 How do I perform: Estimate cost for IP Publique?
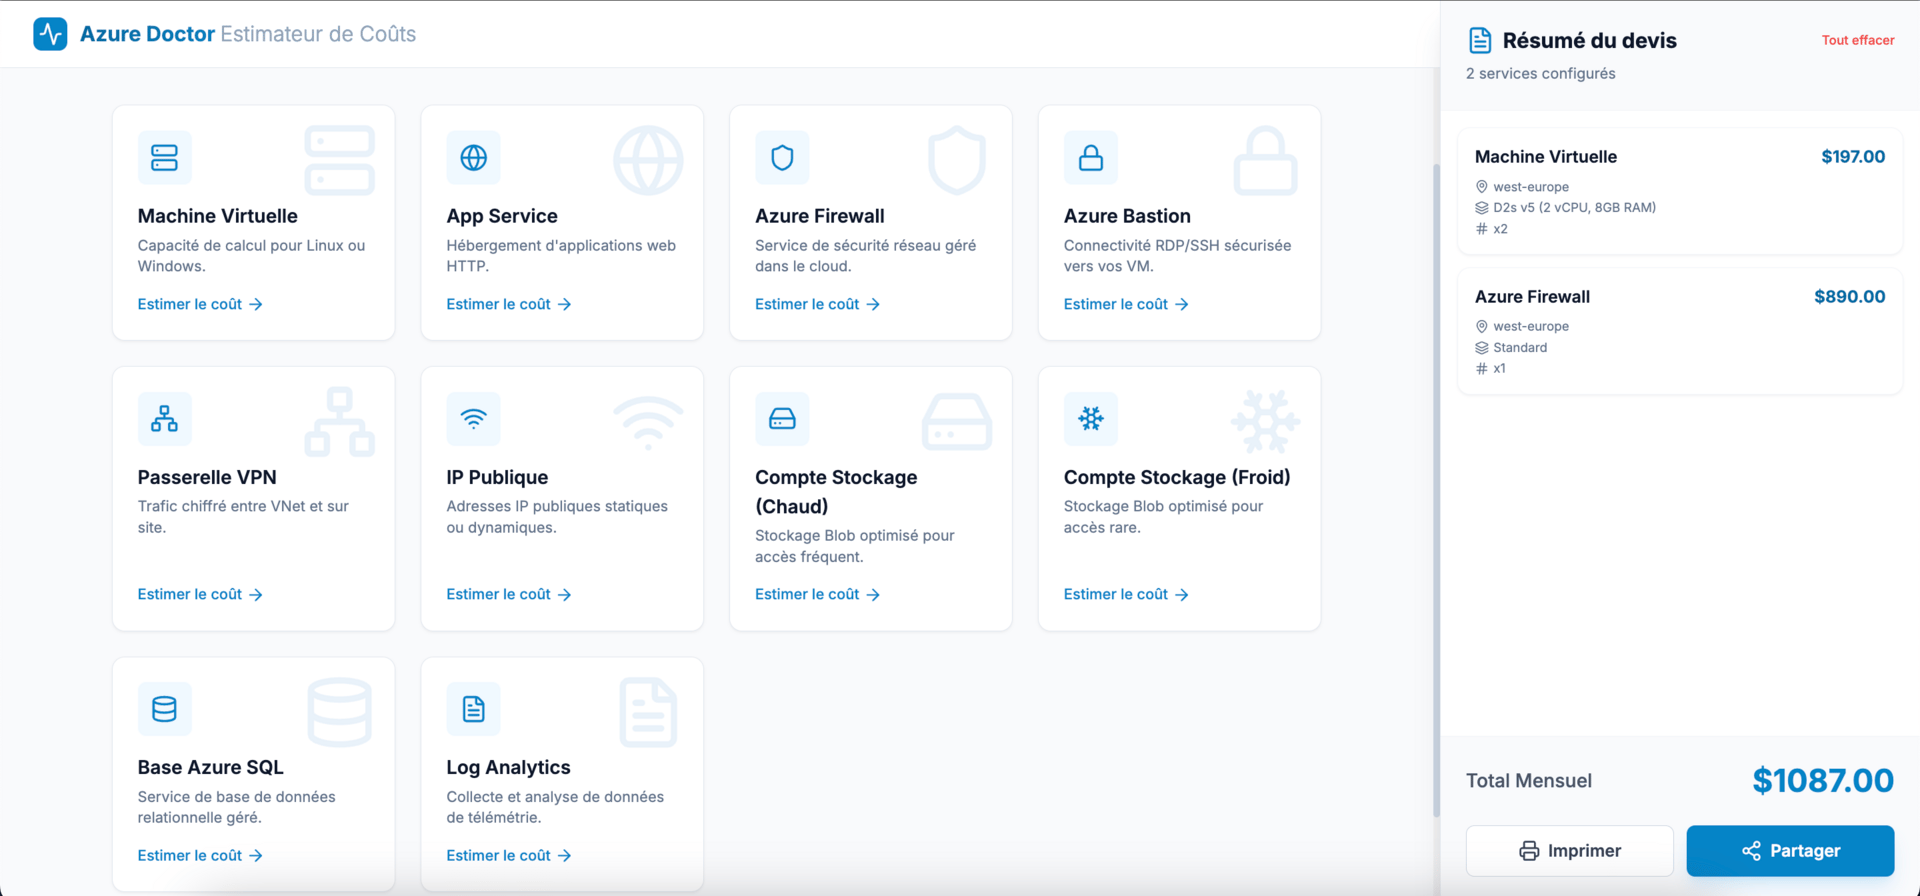point(509,595)
